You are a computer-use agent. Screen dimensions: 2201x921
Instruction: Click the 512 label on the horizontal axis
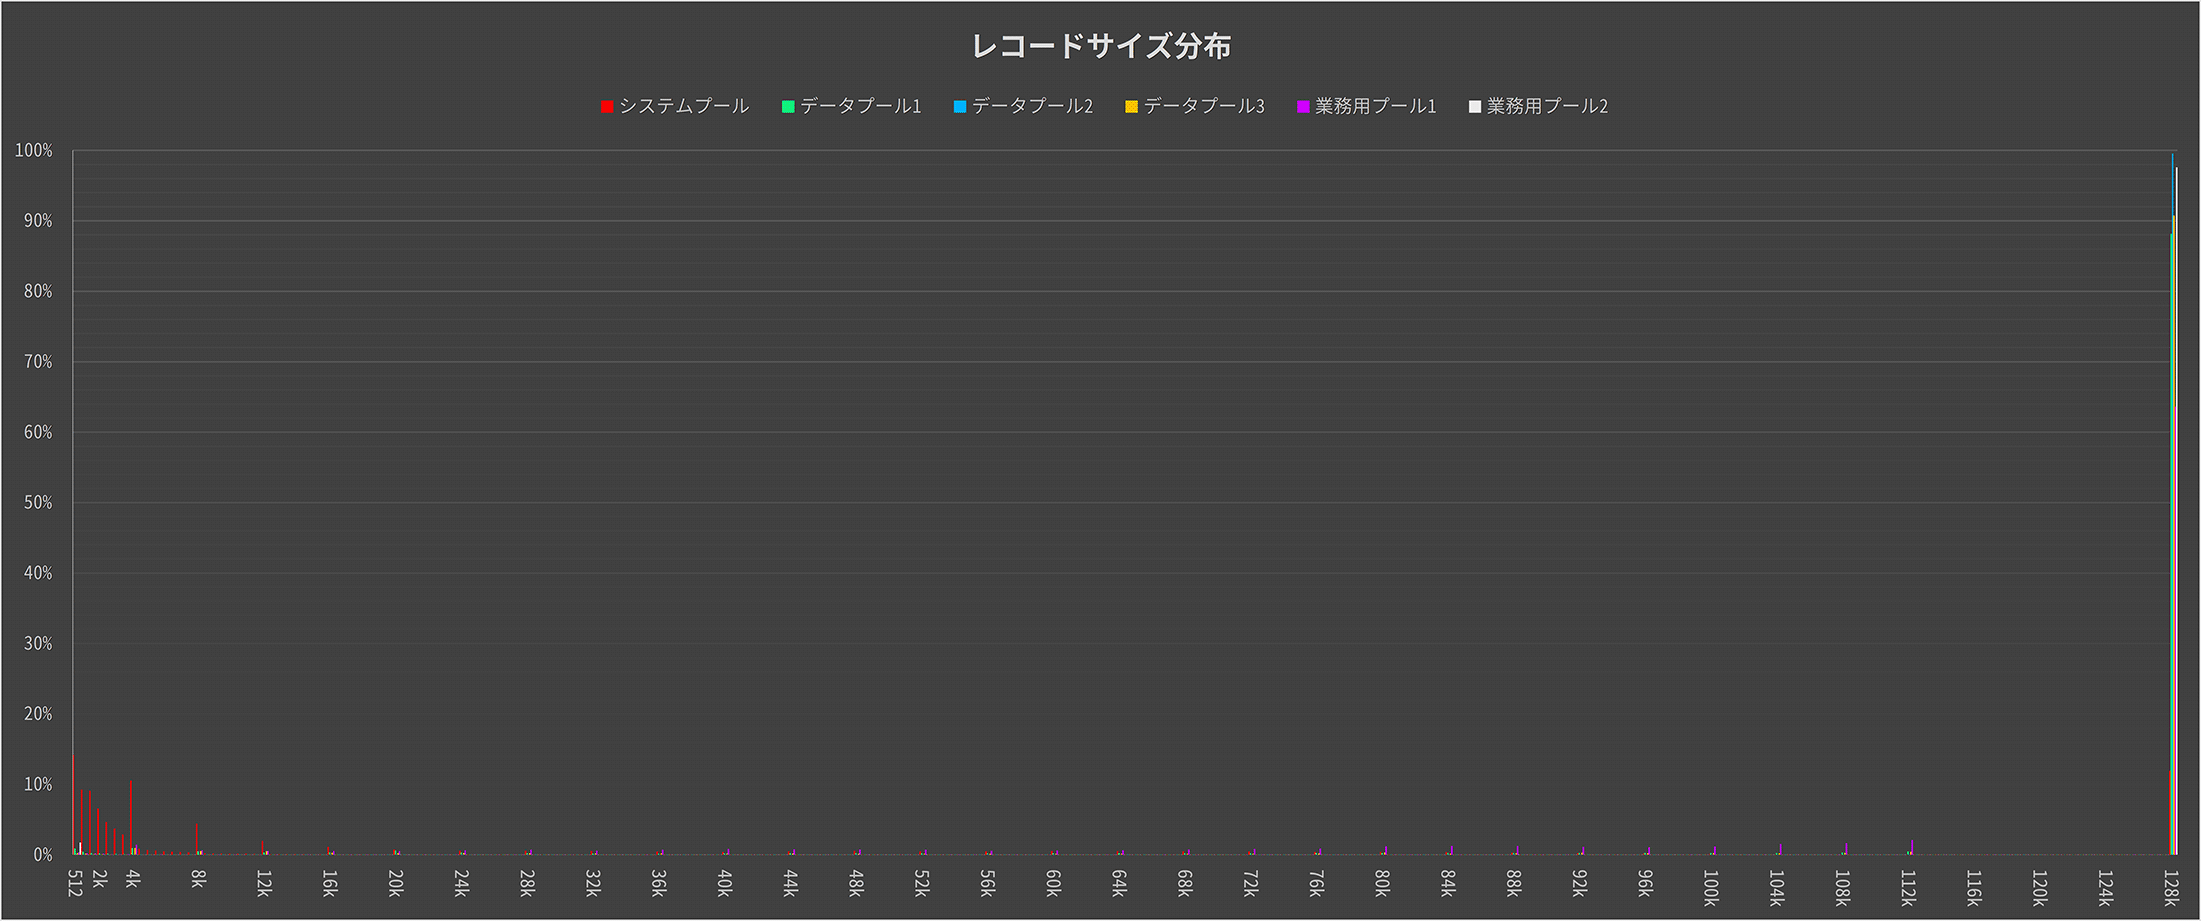pos(74,883)
